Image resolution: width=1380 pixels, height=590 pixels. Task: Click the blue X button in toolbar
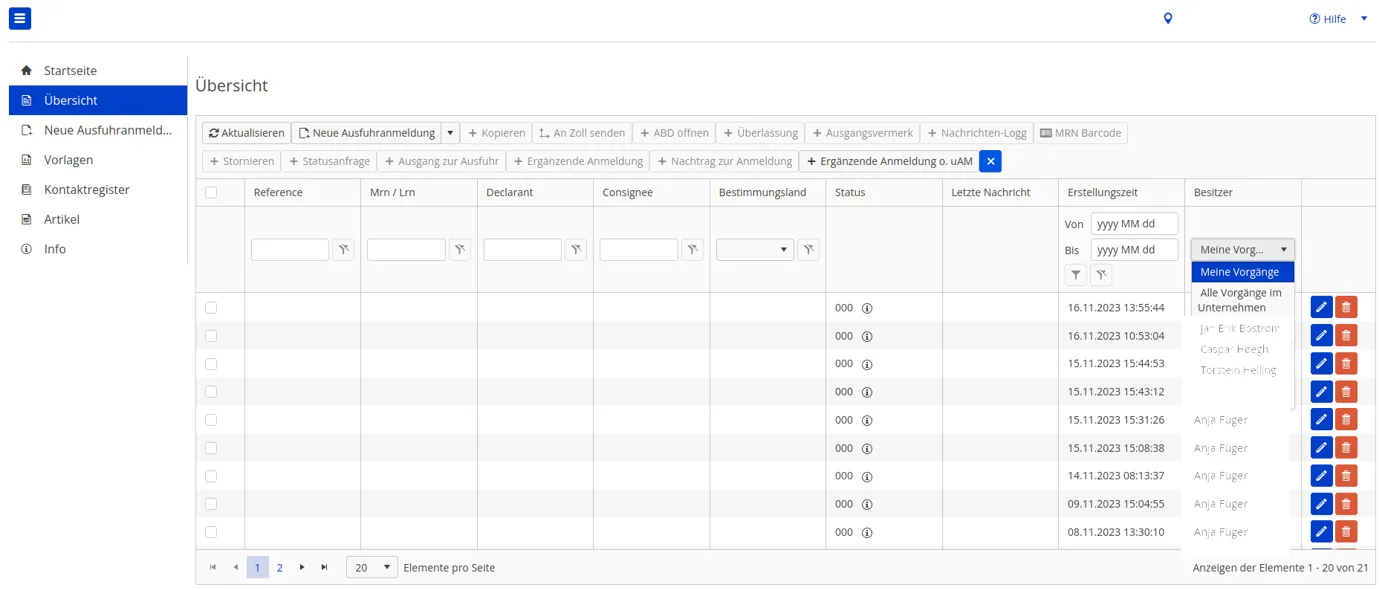[990, 161]
